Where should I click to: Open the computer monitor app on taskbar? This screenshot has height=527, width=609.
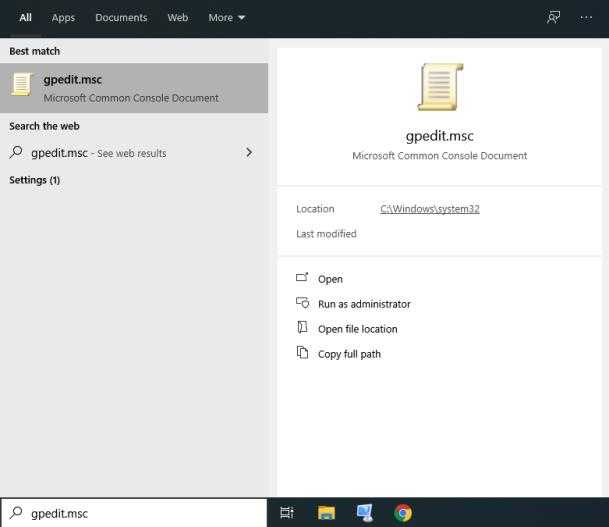click(365, 513)
